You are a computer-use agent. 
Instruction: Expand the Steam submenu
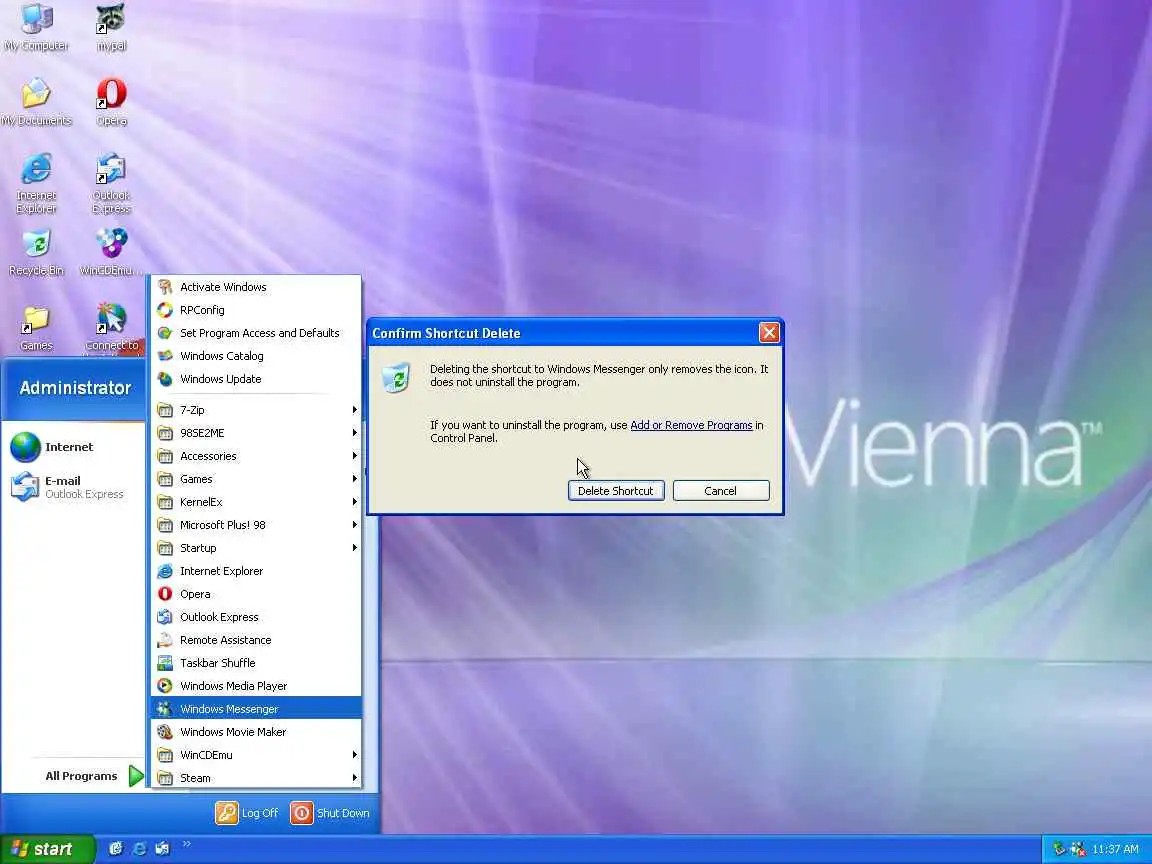pyautogui.click(x=256, y=778)
